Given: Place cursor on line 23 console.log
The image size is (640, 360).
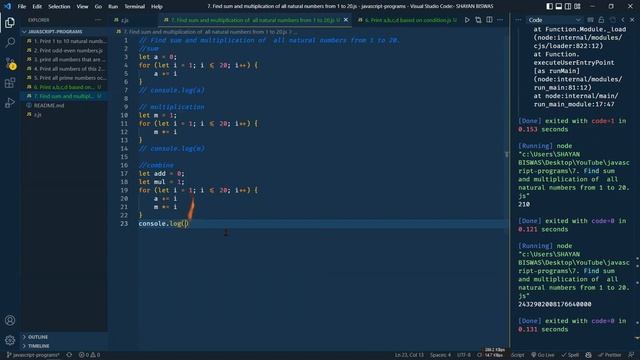Looking at the screenshot, I should [163, 223].
